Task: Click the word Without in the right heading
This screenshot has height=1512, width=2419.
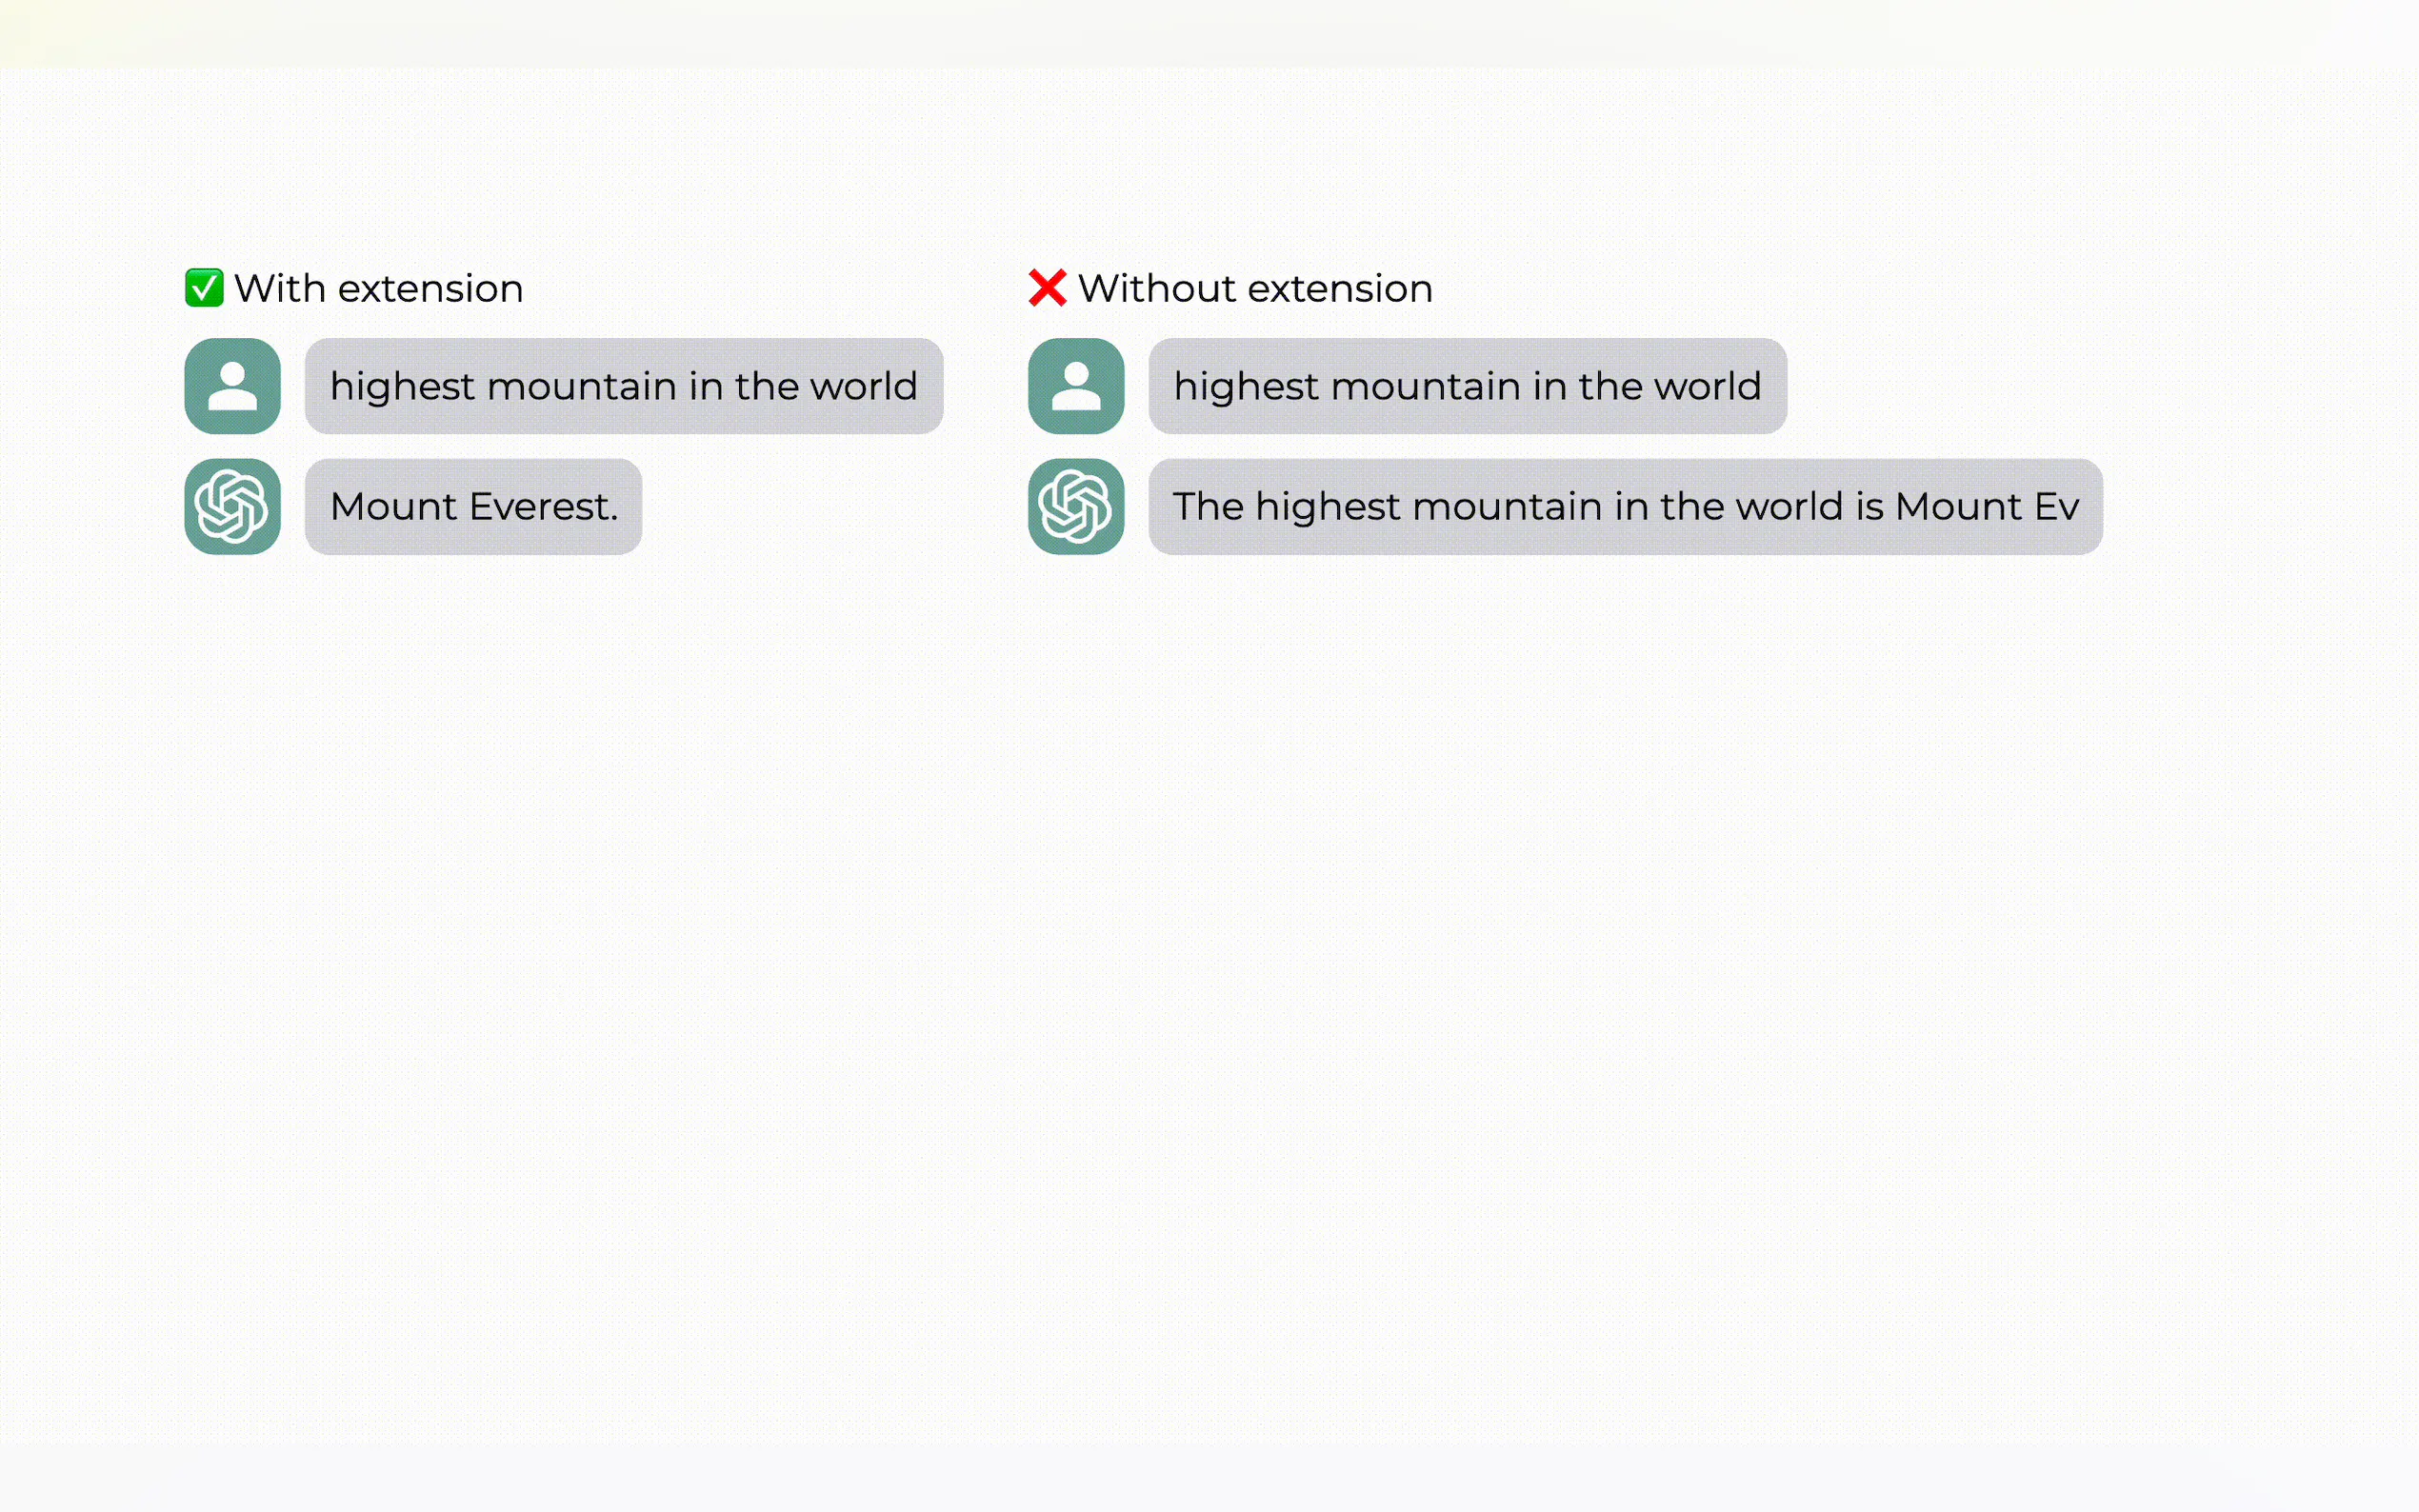Action: pyautogui.click(x=1157, y=289)
